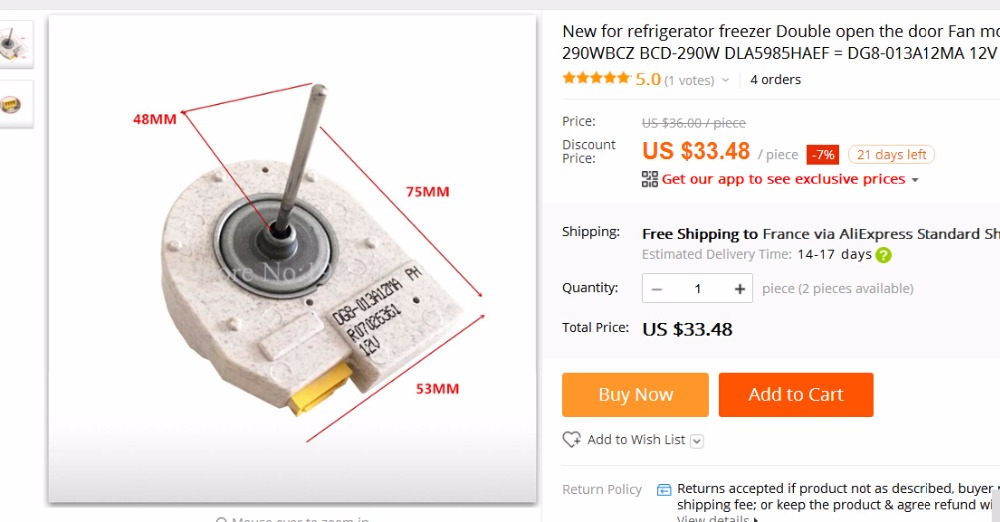Increase quantity with the plus button
Viewport: 1000px width, 522px height.
740,289
